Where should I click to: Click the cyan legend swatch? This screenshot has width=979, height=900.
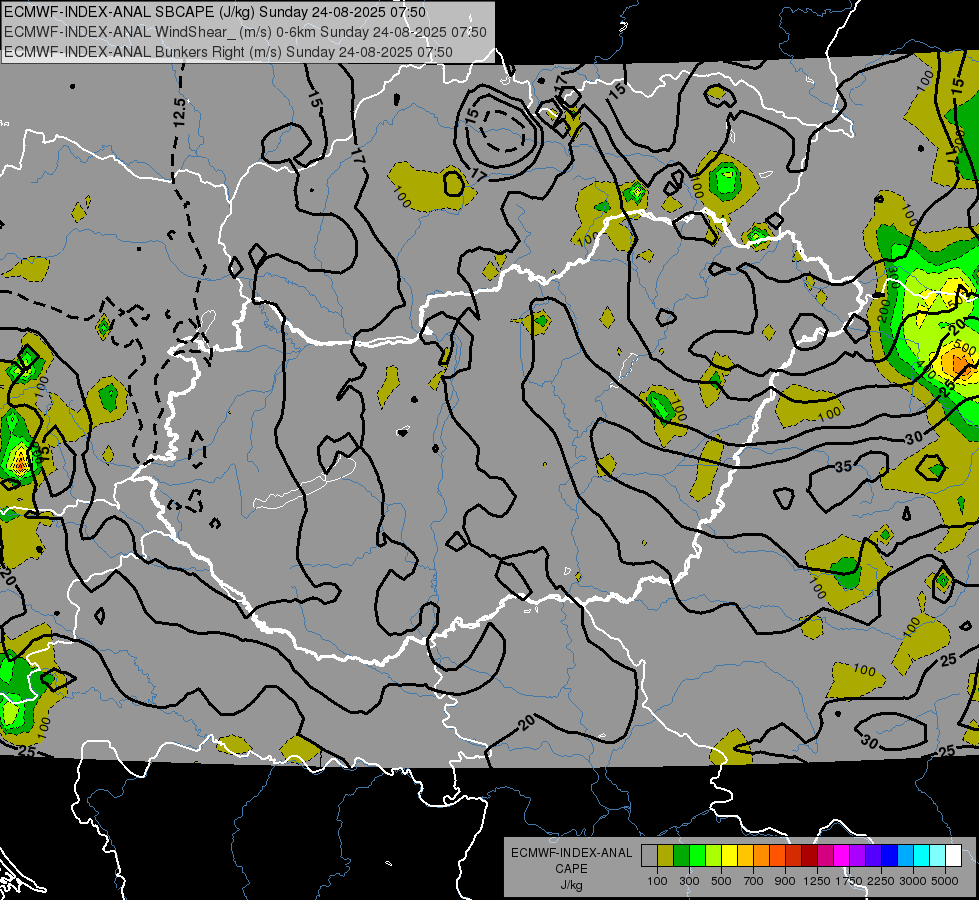point(922,856)
